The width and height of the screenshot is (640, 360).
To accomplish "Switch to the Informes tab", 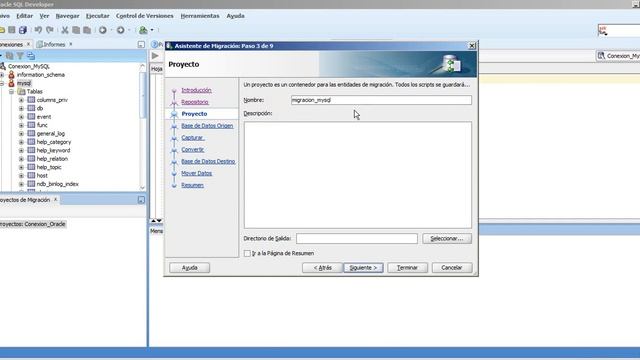I will 54,44.
